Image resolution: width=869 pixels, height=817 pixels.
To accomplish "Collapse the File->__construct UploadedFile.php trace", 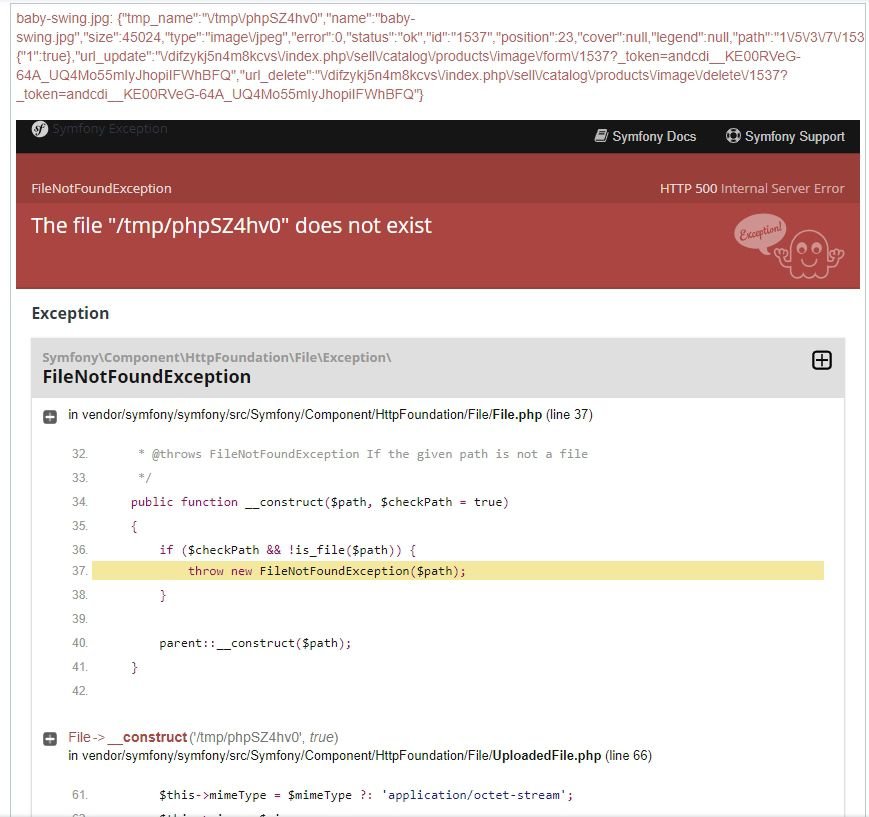I will click(50, 739).
